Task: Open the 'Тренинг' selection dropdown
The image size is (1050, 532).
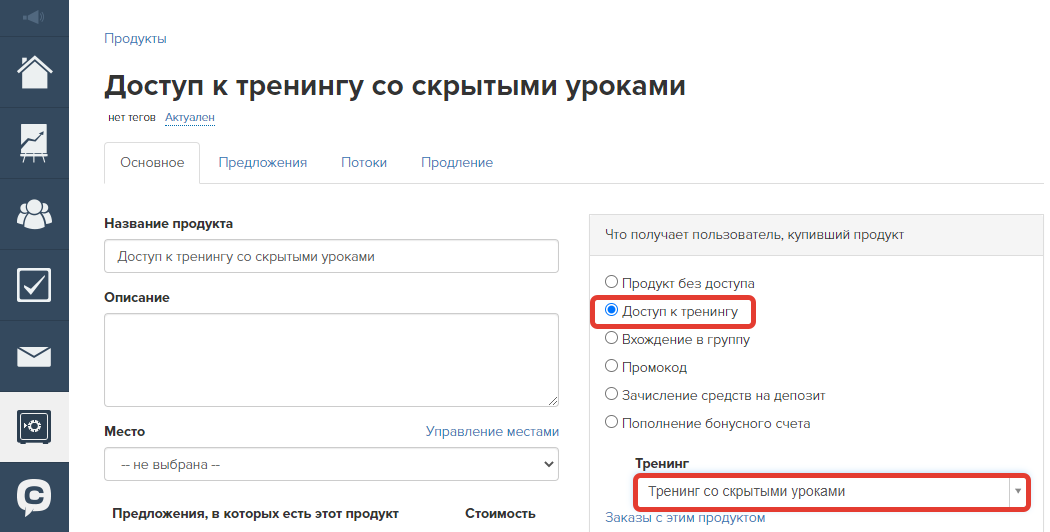Action: click(x=830, y=491)
